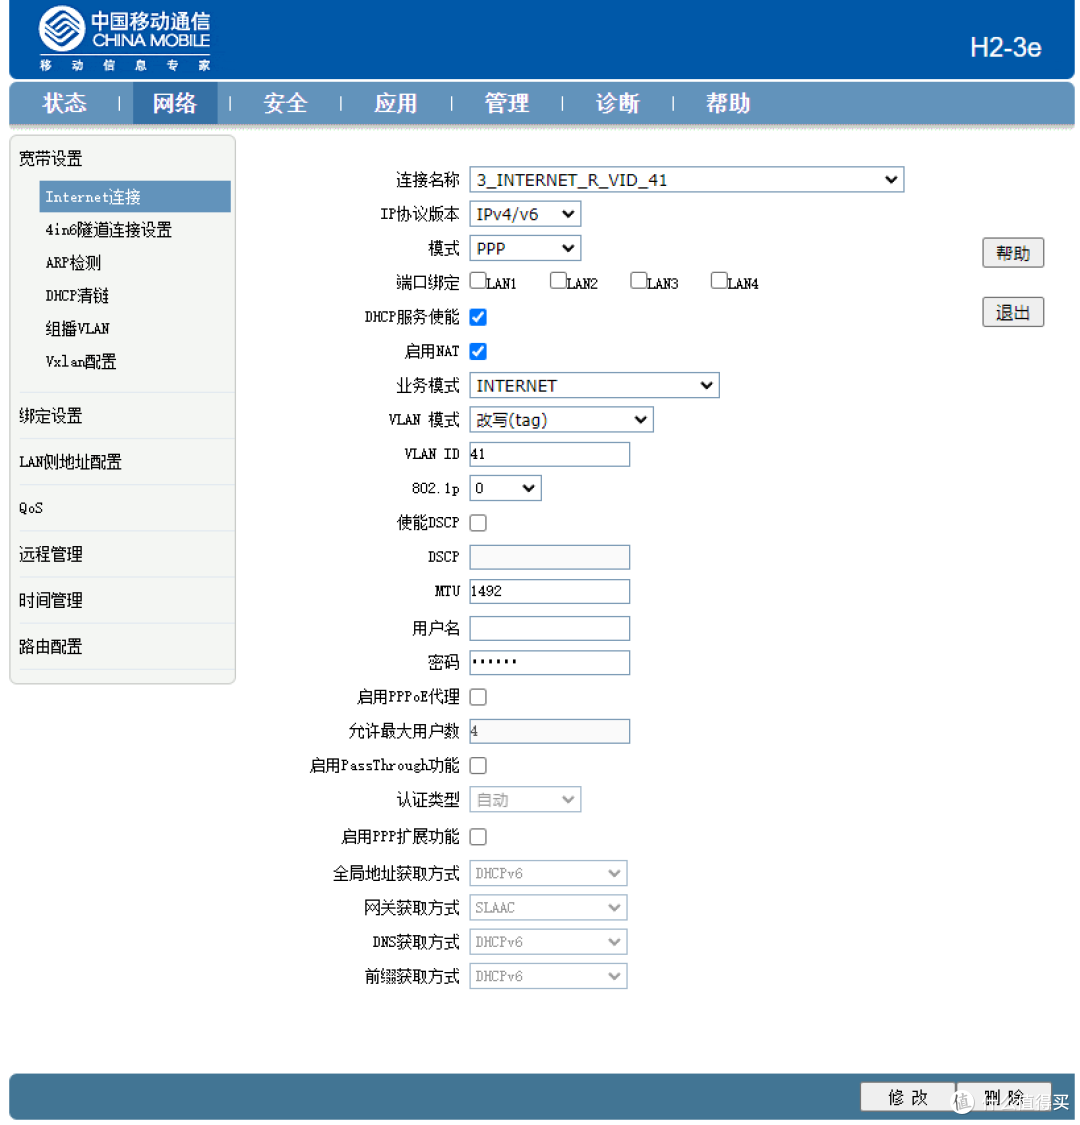The image size is (1080, 1125).
Task: Open 路由配置 section
Action: [x=51, y=646]
